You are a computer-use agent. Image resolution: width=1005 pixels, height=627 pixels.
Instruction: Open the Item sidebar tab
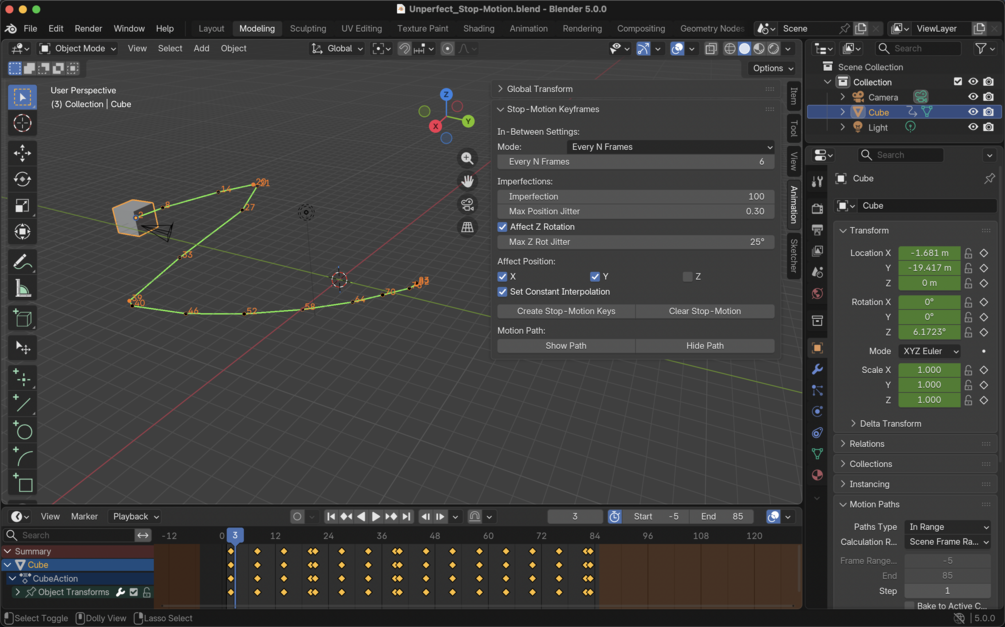(794, 96)
